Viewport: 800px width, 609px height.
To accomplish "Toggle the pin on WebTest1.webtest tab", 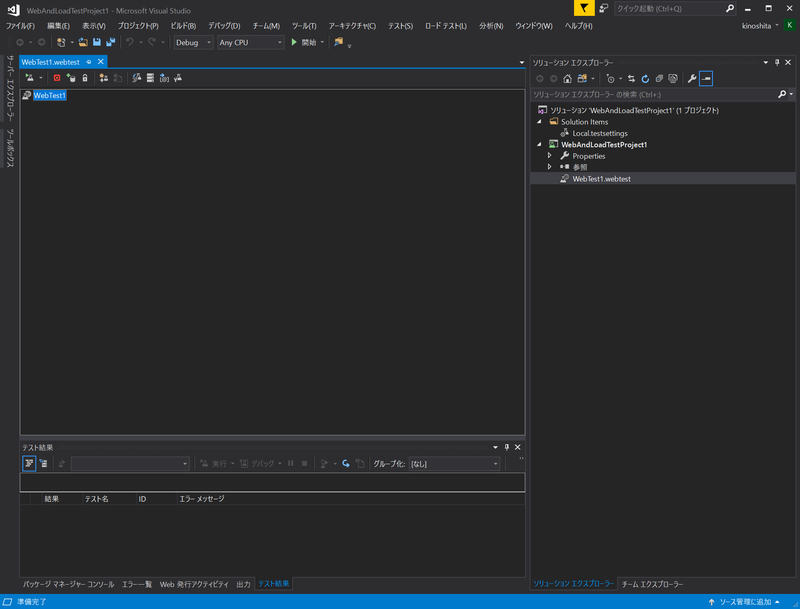I will coord(89,62).
